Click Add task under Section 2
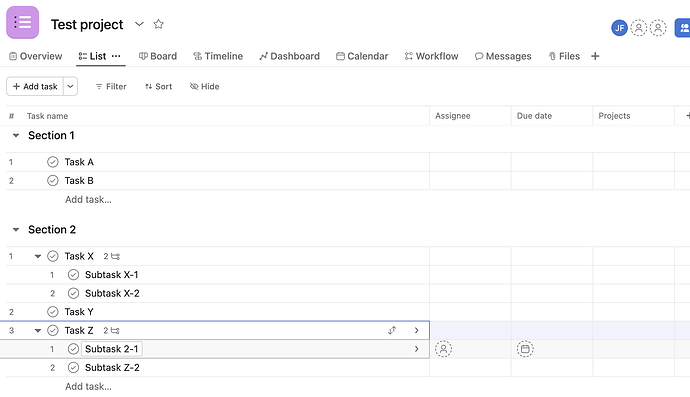The width and height of the screenshot is (690, 397). [x=88, y=386]
